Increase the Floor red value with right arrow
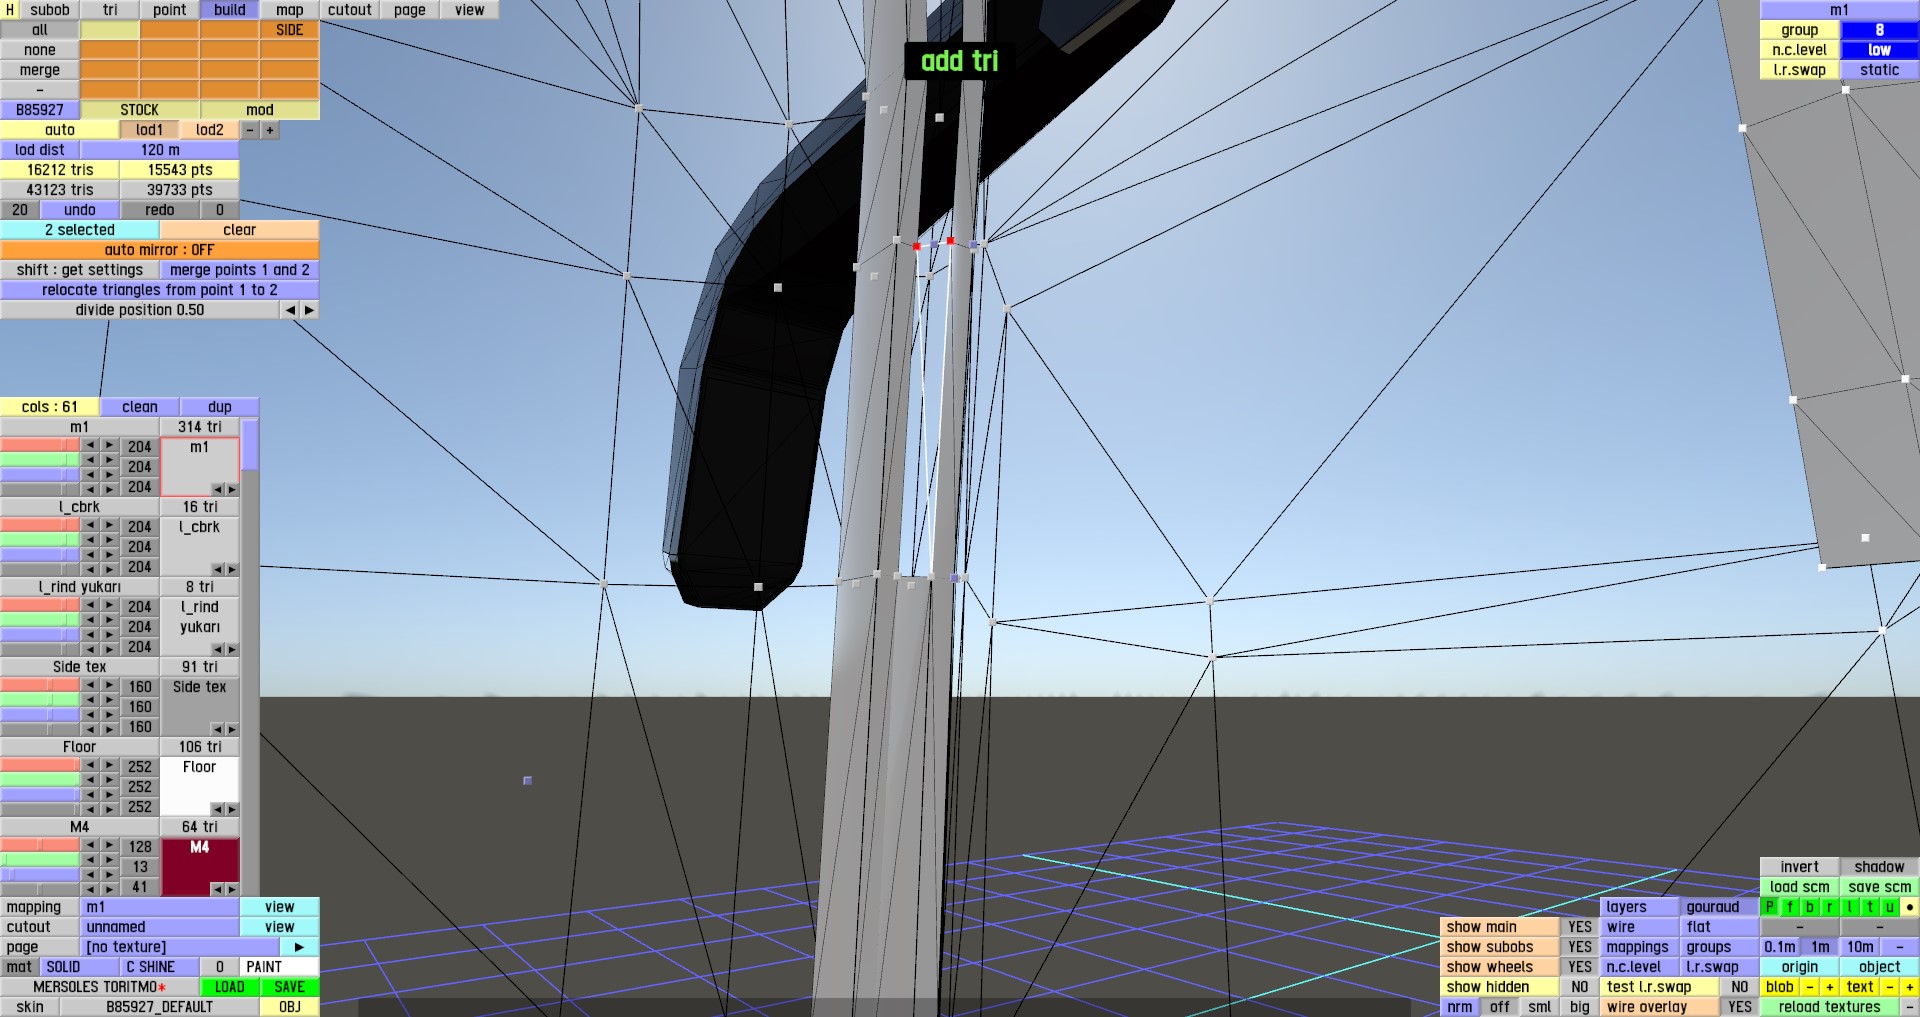 click(109, 765)
